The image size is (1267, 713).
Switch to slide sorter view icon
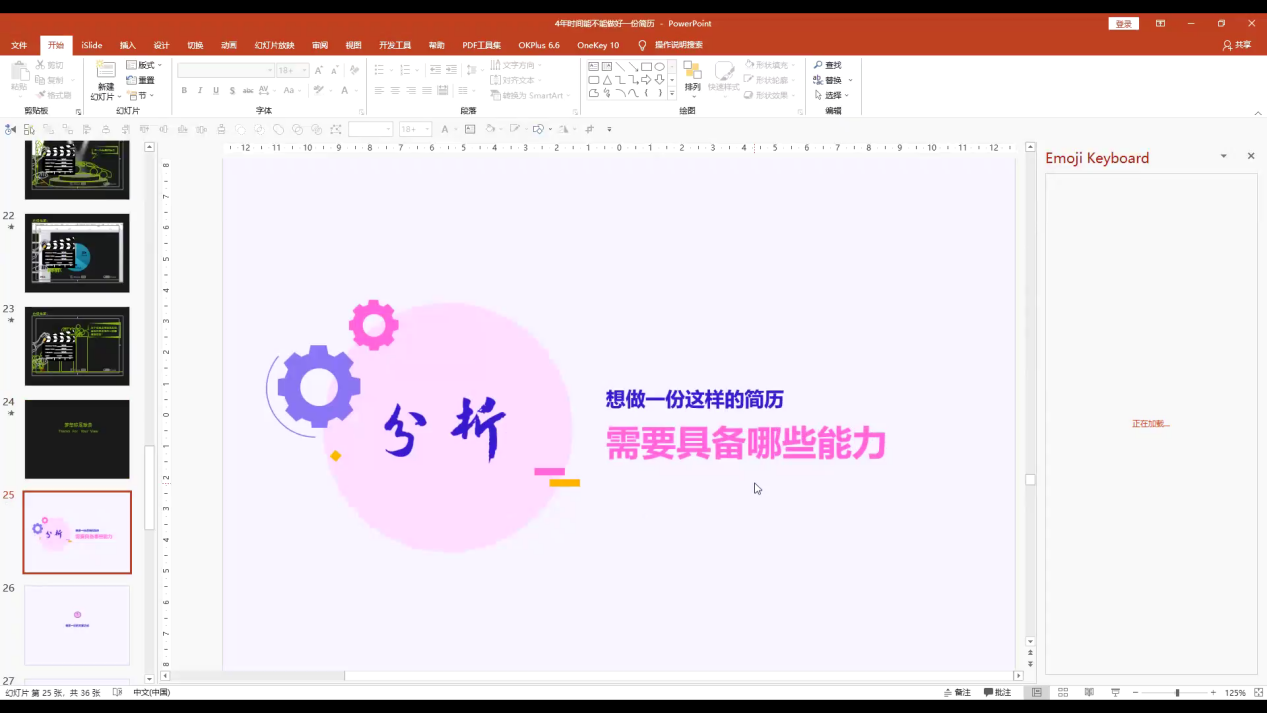point(1063,692)
